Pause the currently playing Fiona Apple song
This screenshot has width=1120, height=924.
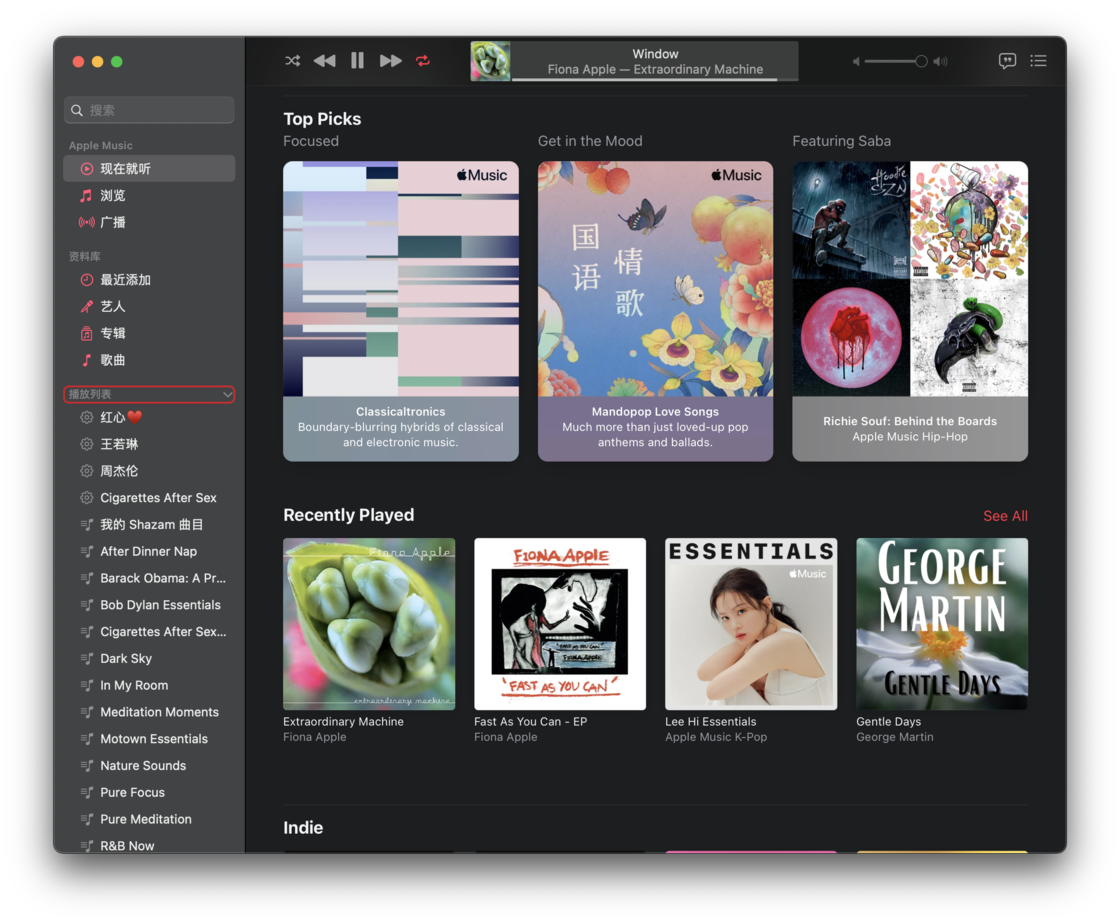pos(357,59)
